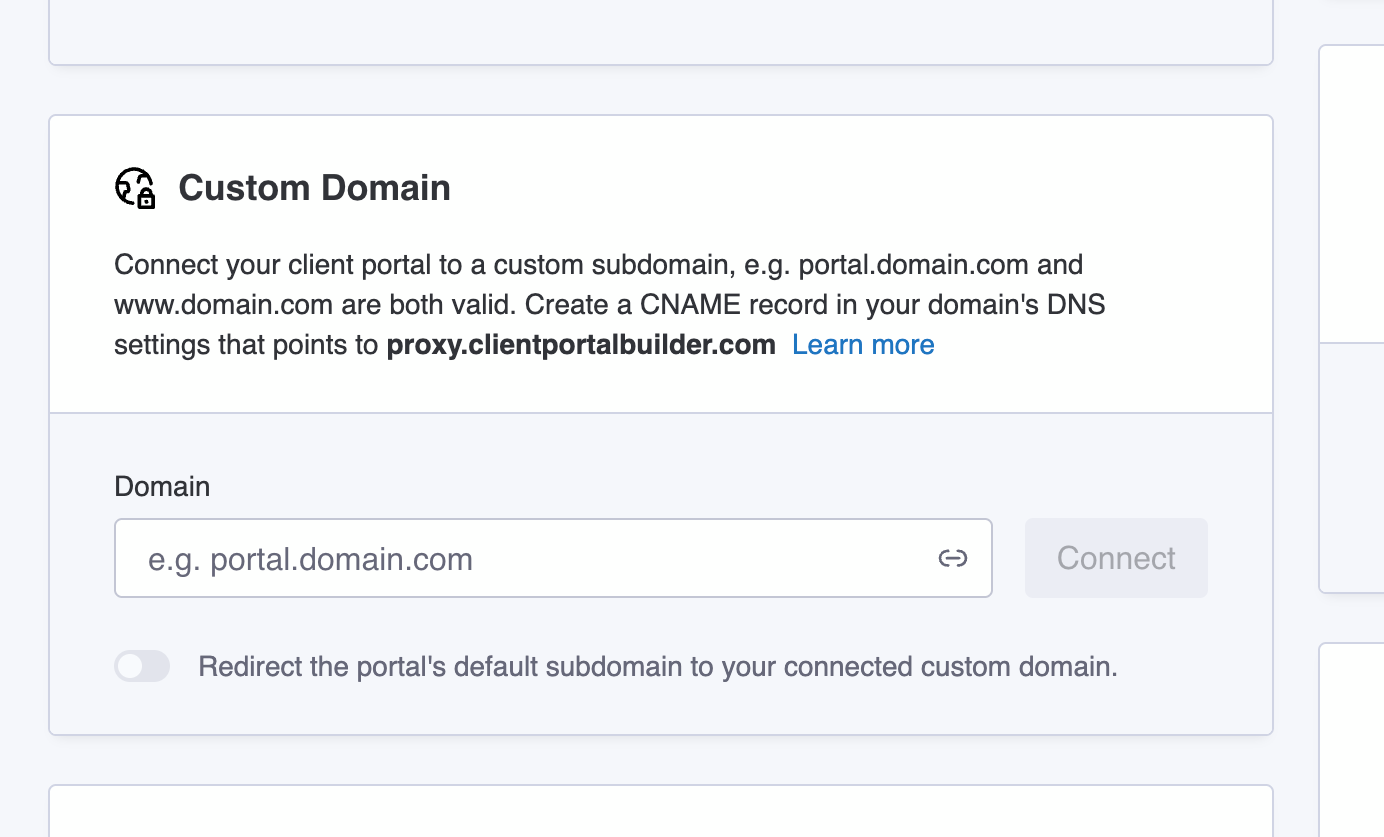Open the Learn more link
1384x837 pixels.
pyautogui.click(x=863, y=345)
